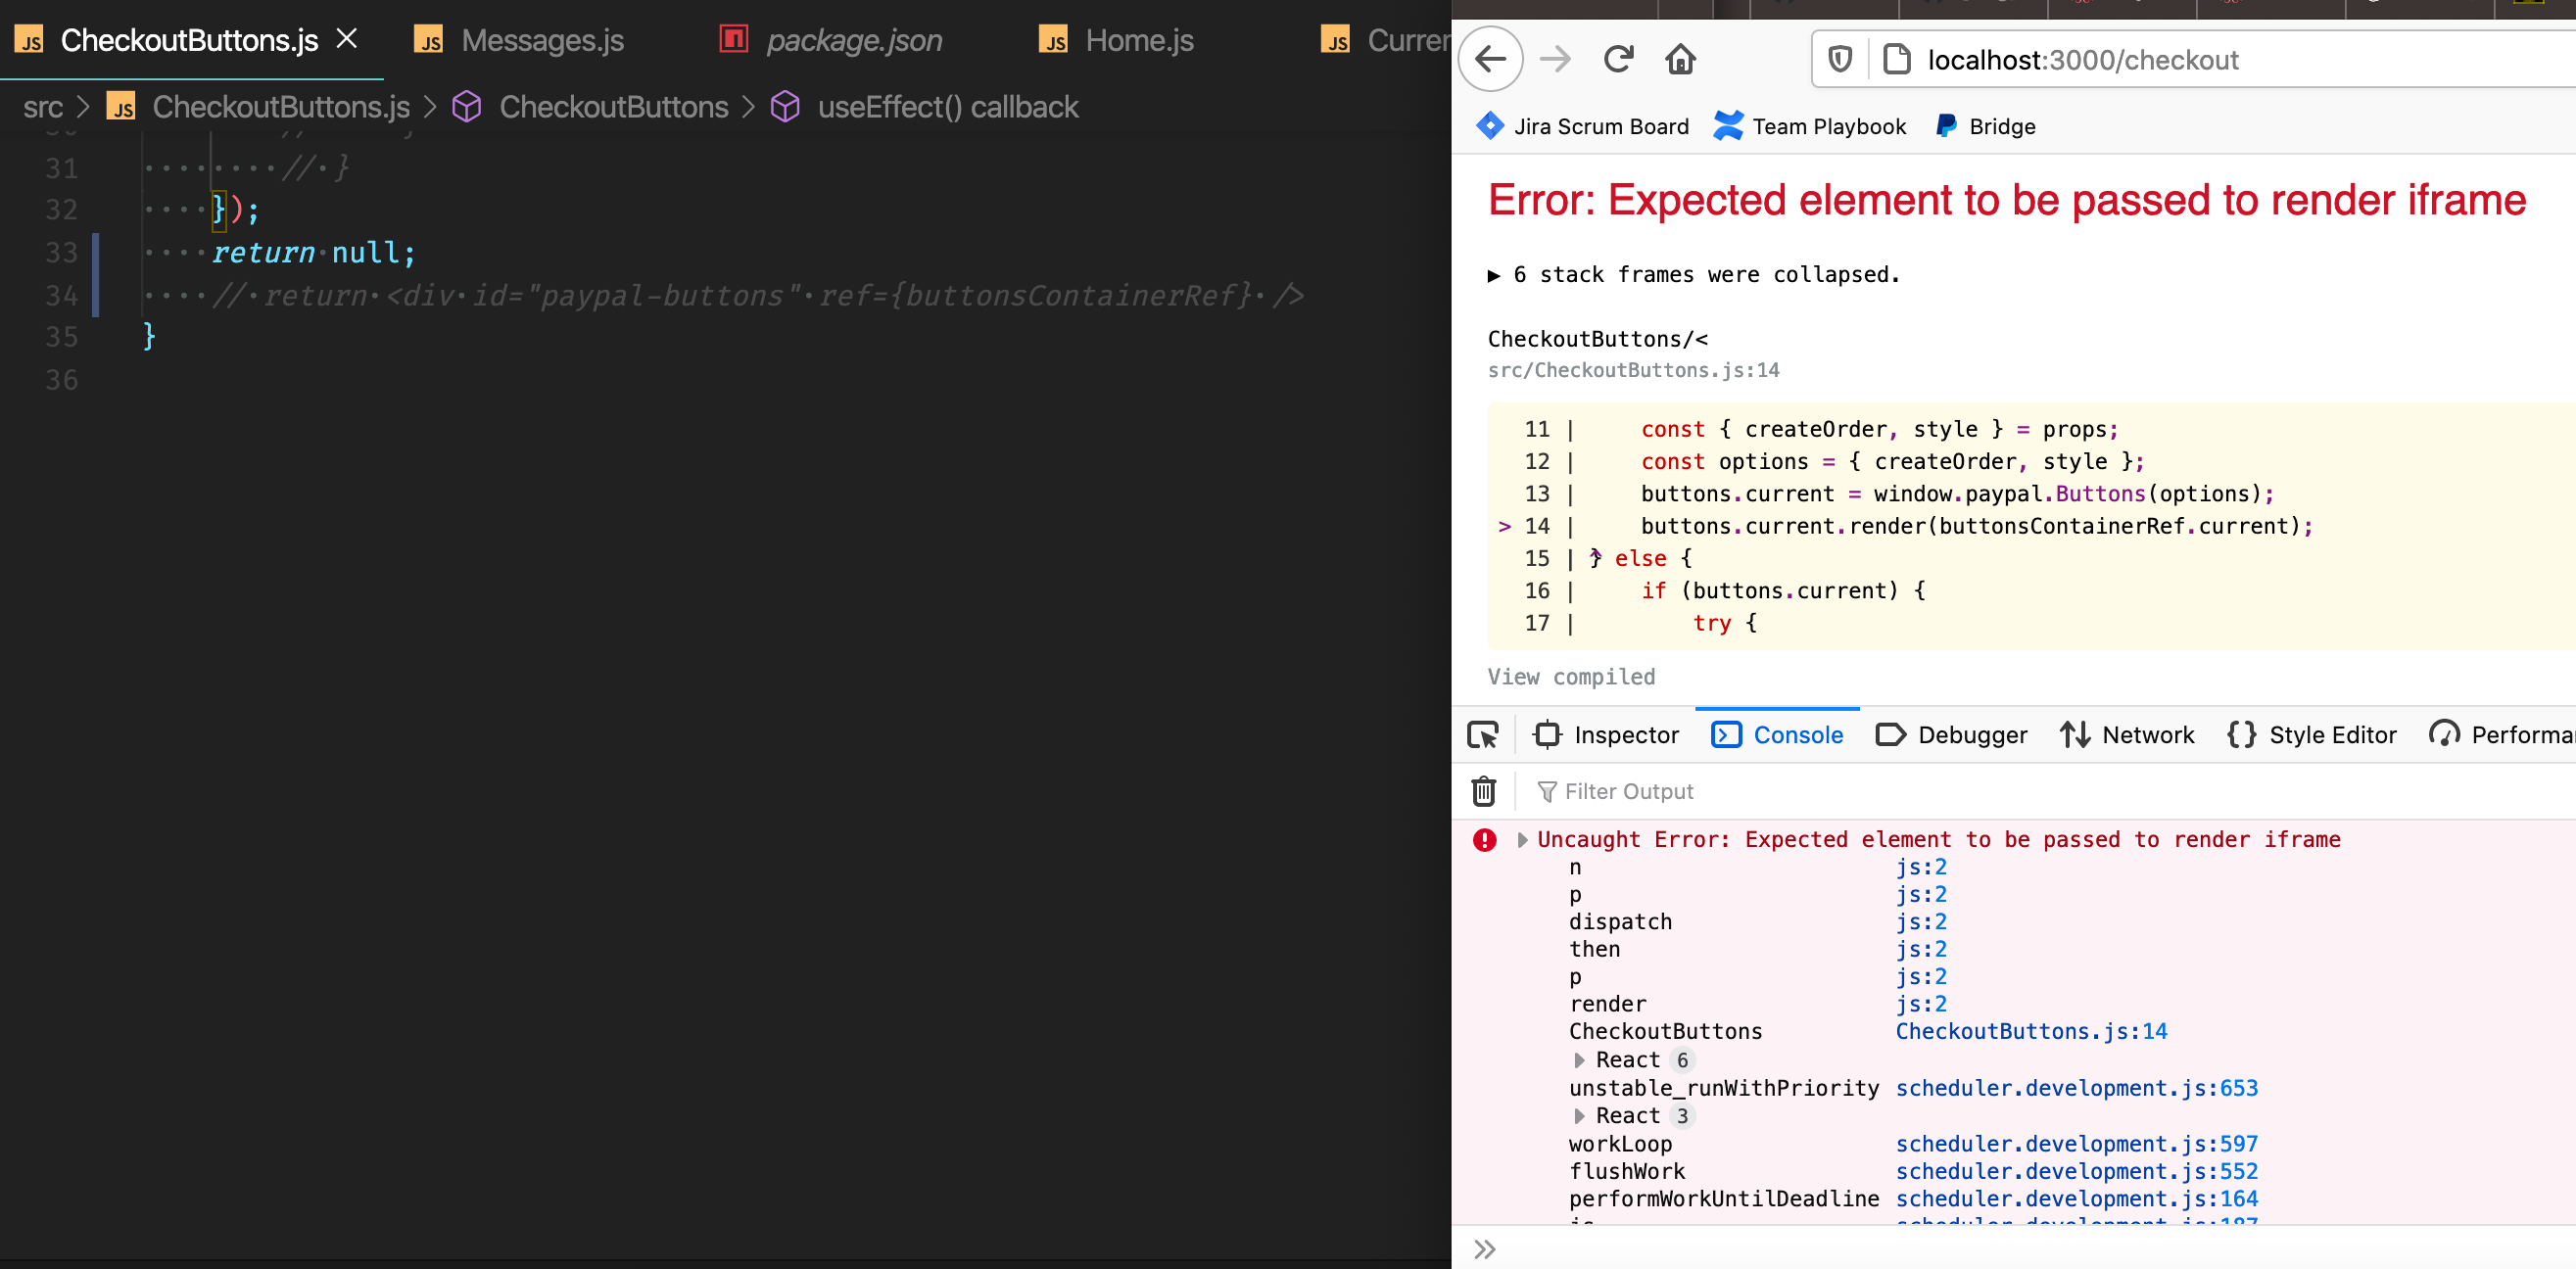The image size is (2576, 1269).
Task: Click the Inspector tab icon
Action: pos(1546,735)
